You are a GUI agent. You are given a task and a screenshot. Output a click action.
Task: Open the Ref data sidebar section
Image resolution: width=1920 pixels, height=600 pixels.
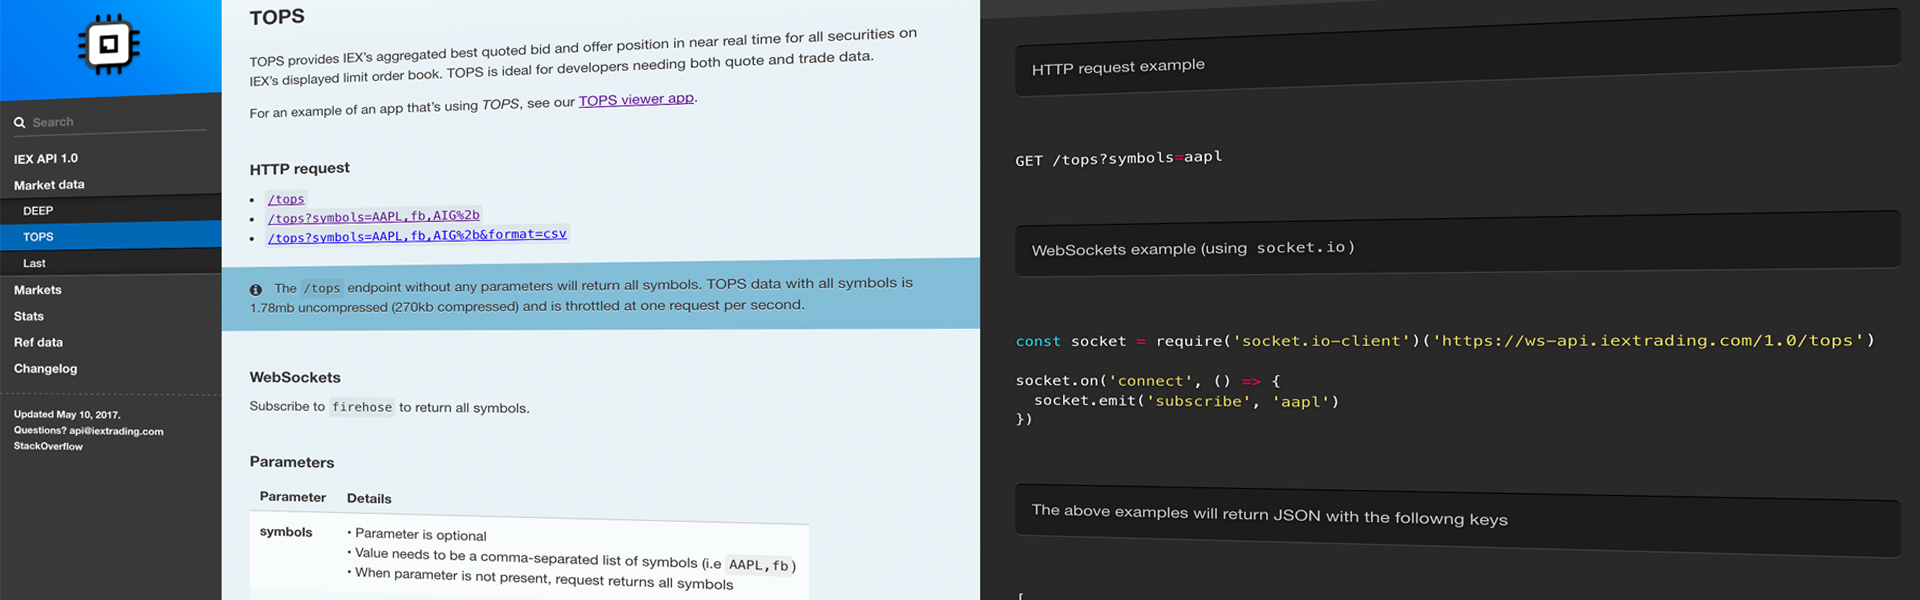(x=38, y=342)
